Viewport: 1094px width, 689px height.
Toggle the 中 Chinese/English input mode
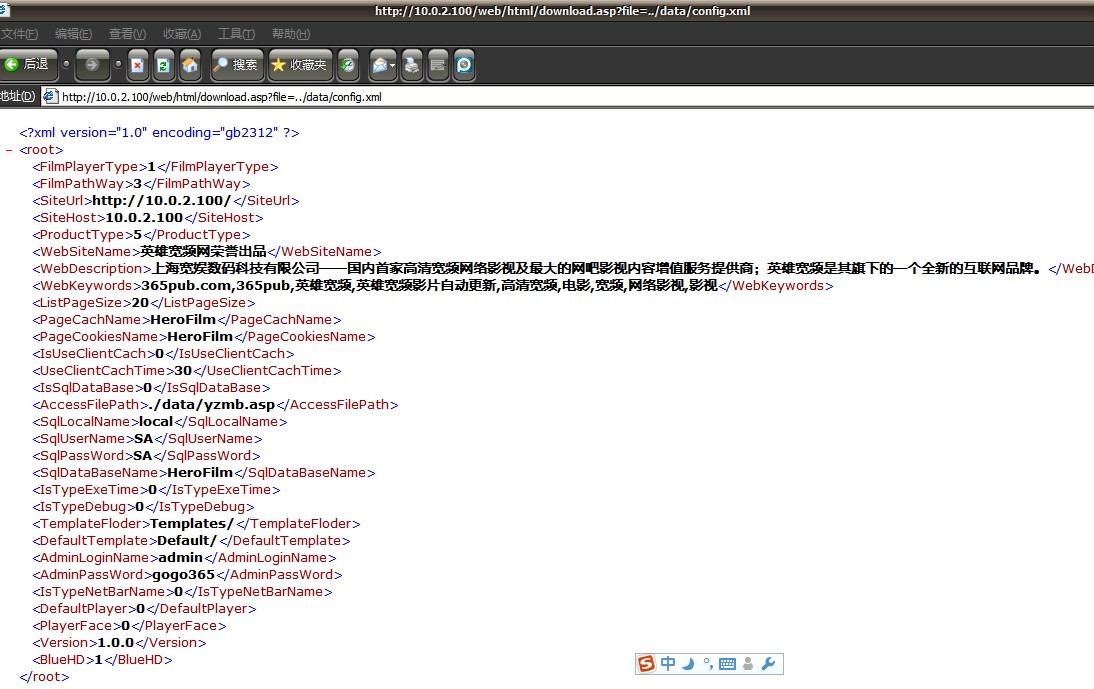[668, 664]
